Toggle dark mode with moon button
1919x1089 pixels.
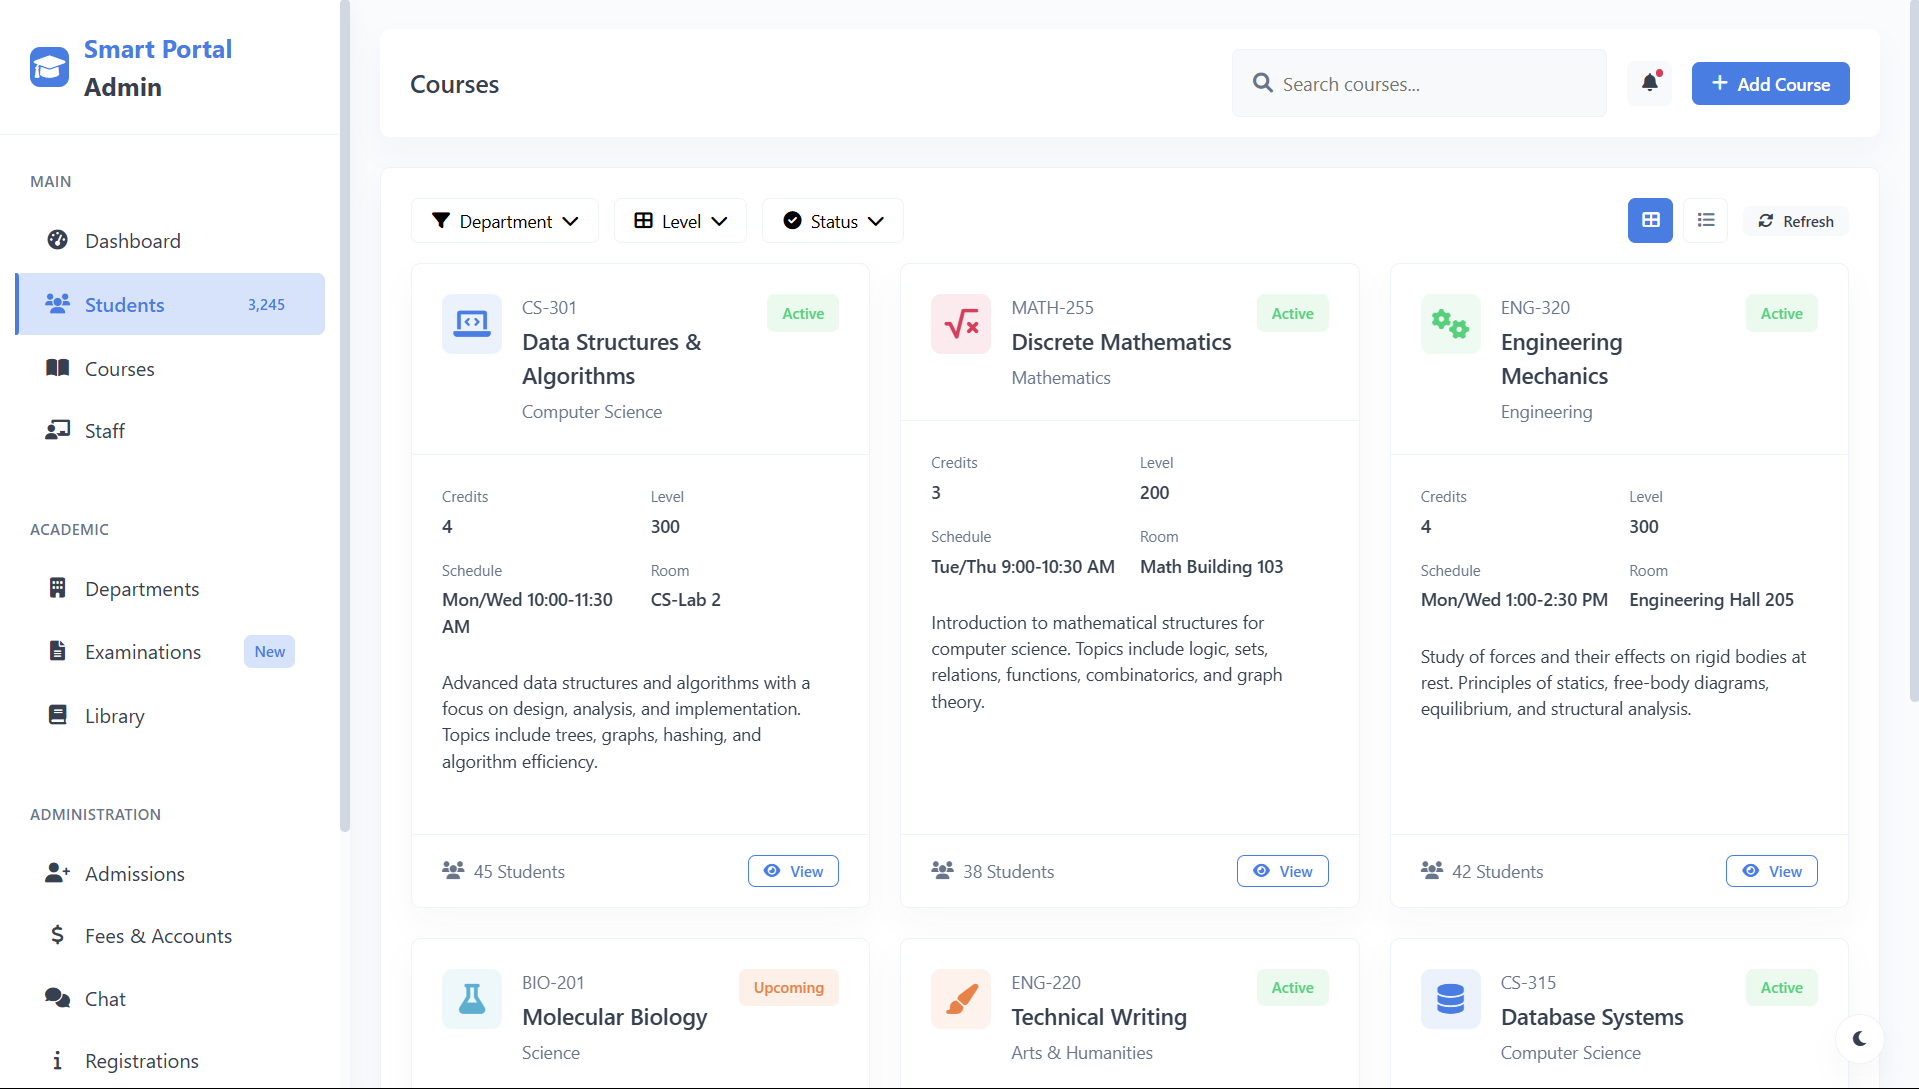[x=1859, y=1039]
